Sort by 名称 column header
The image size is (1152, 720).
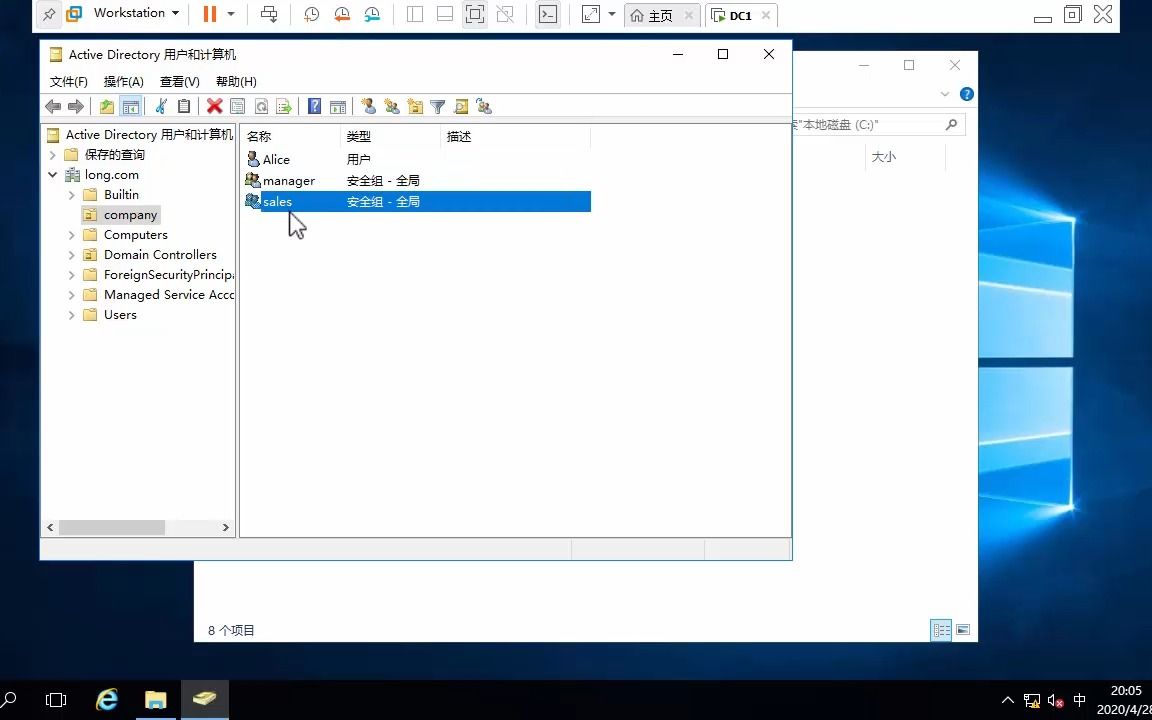[290, 137]
